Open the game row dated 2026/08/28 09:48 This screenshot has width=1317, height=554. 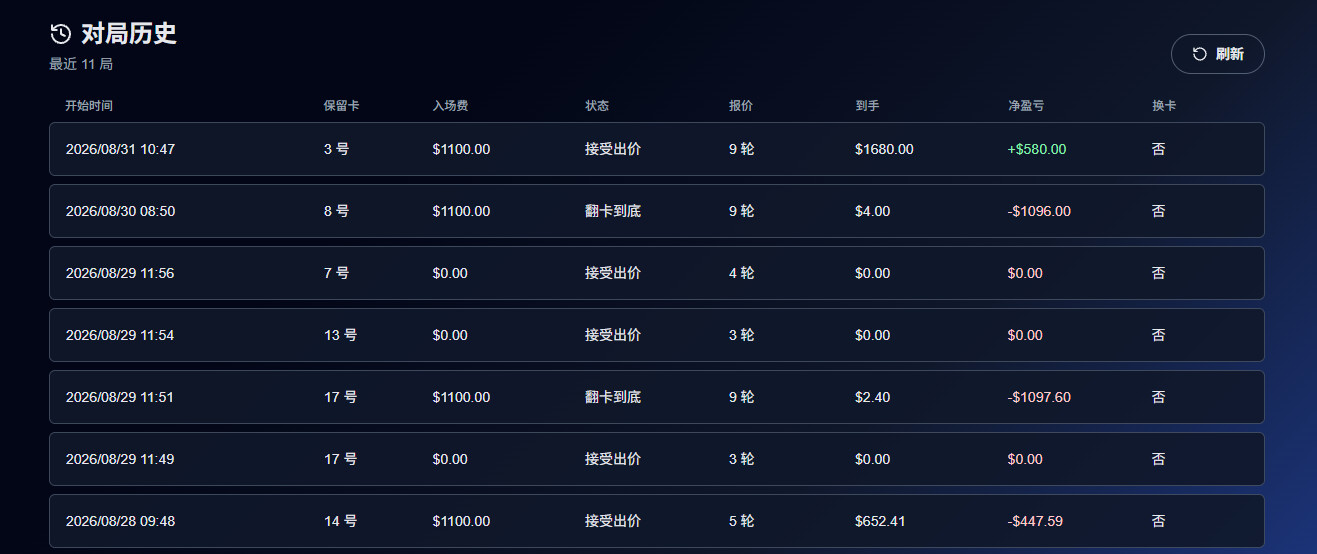pyautogui.click(x=657, y=521)
